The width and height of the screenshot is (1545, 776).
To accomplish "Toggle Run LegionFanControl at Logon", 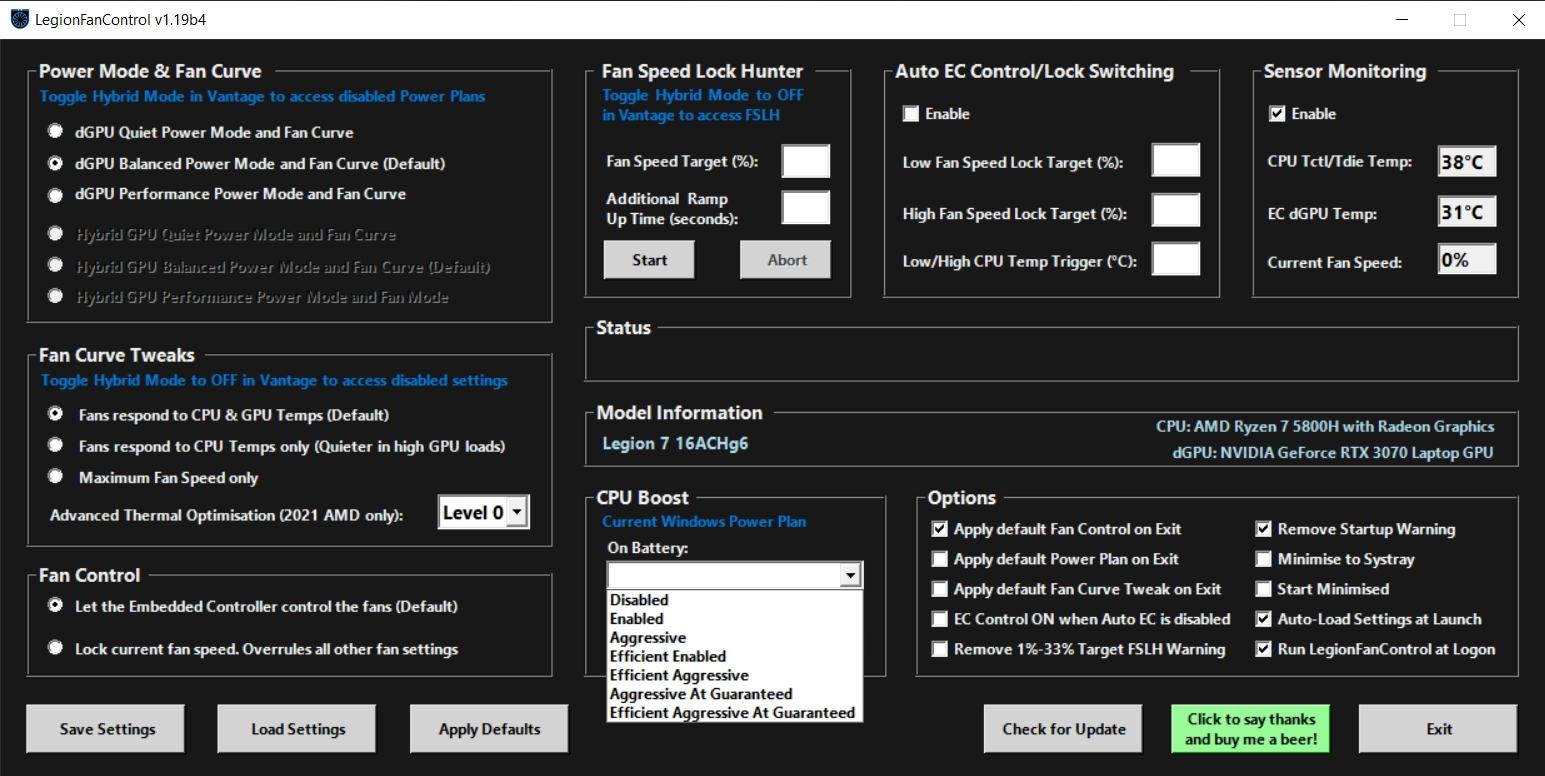I will point(1263,649).
